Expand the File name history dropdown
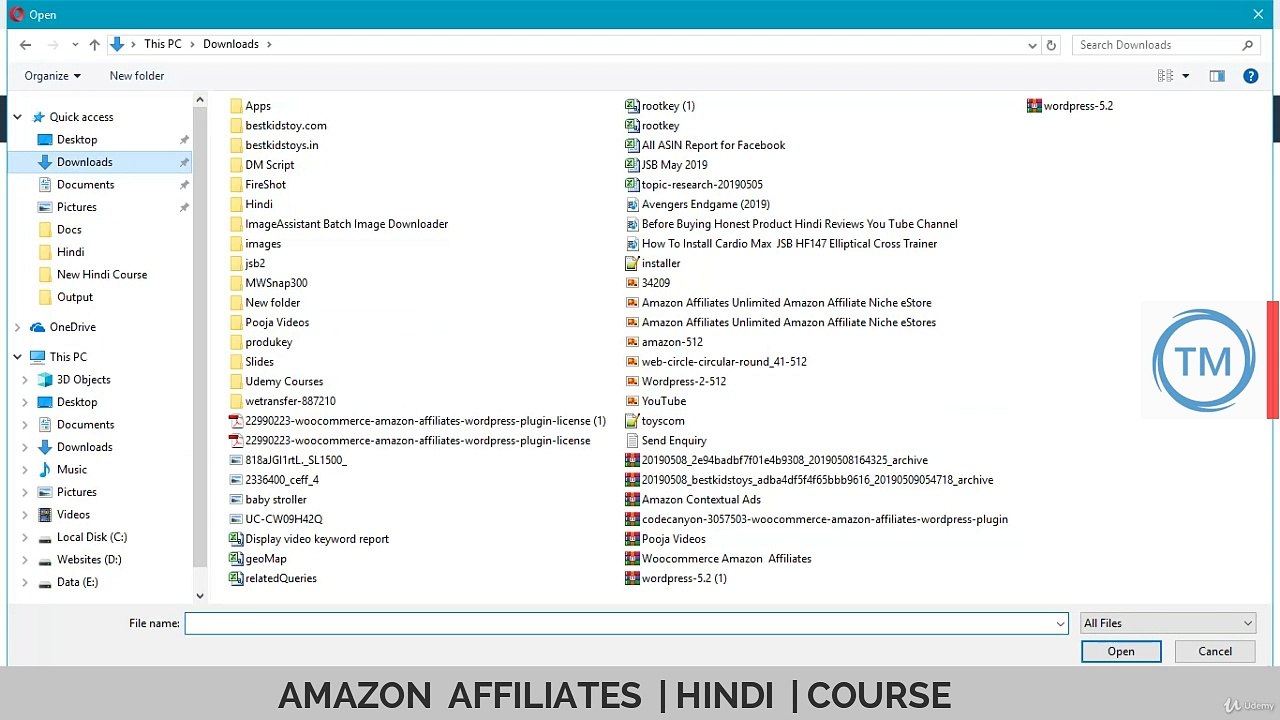Screen dimensions: 1280x720 tap(1060, 624)
